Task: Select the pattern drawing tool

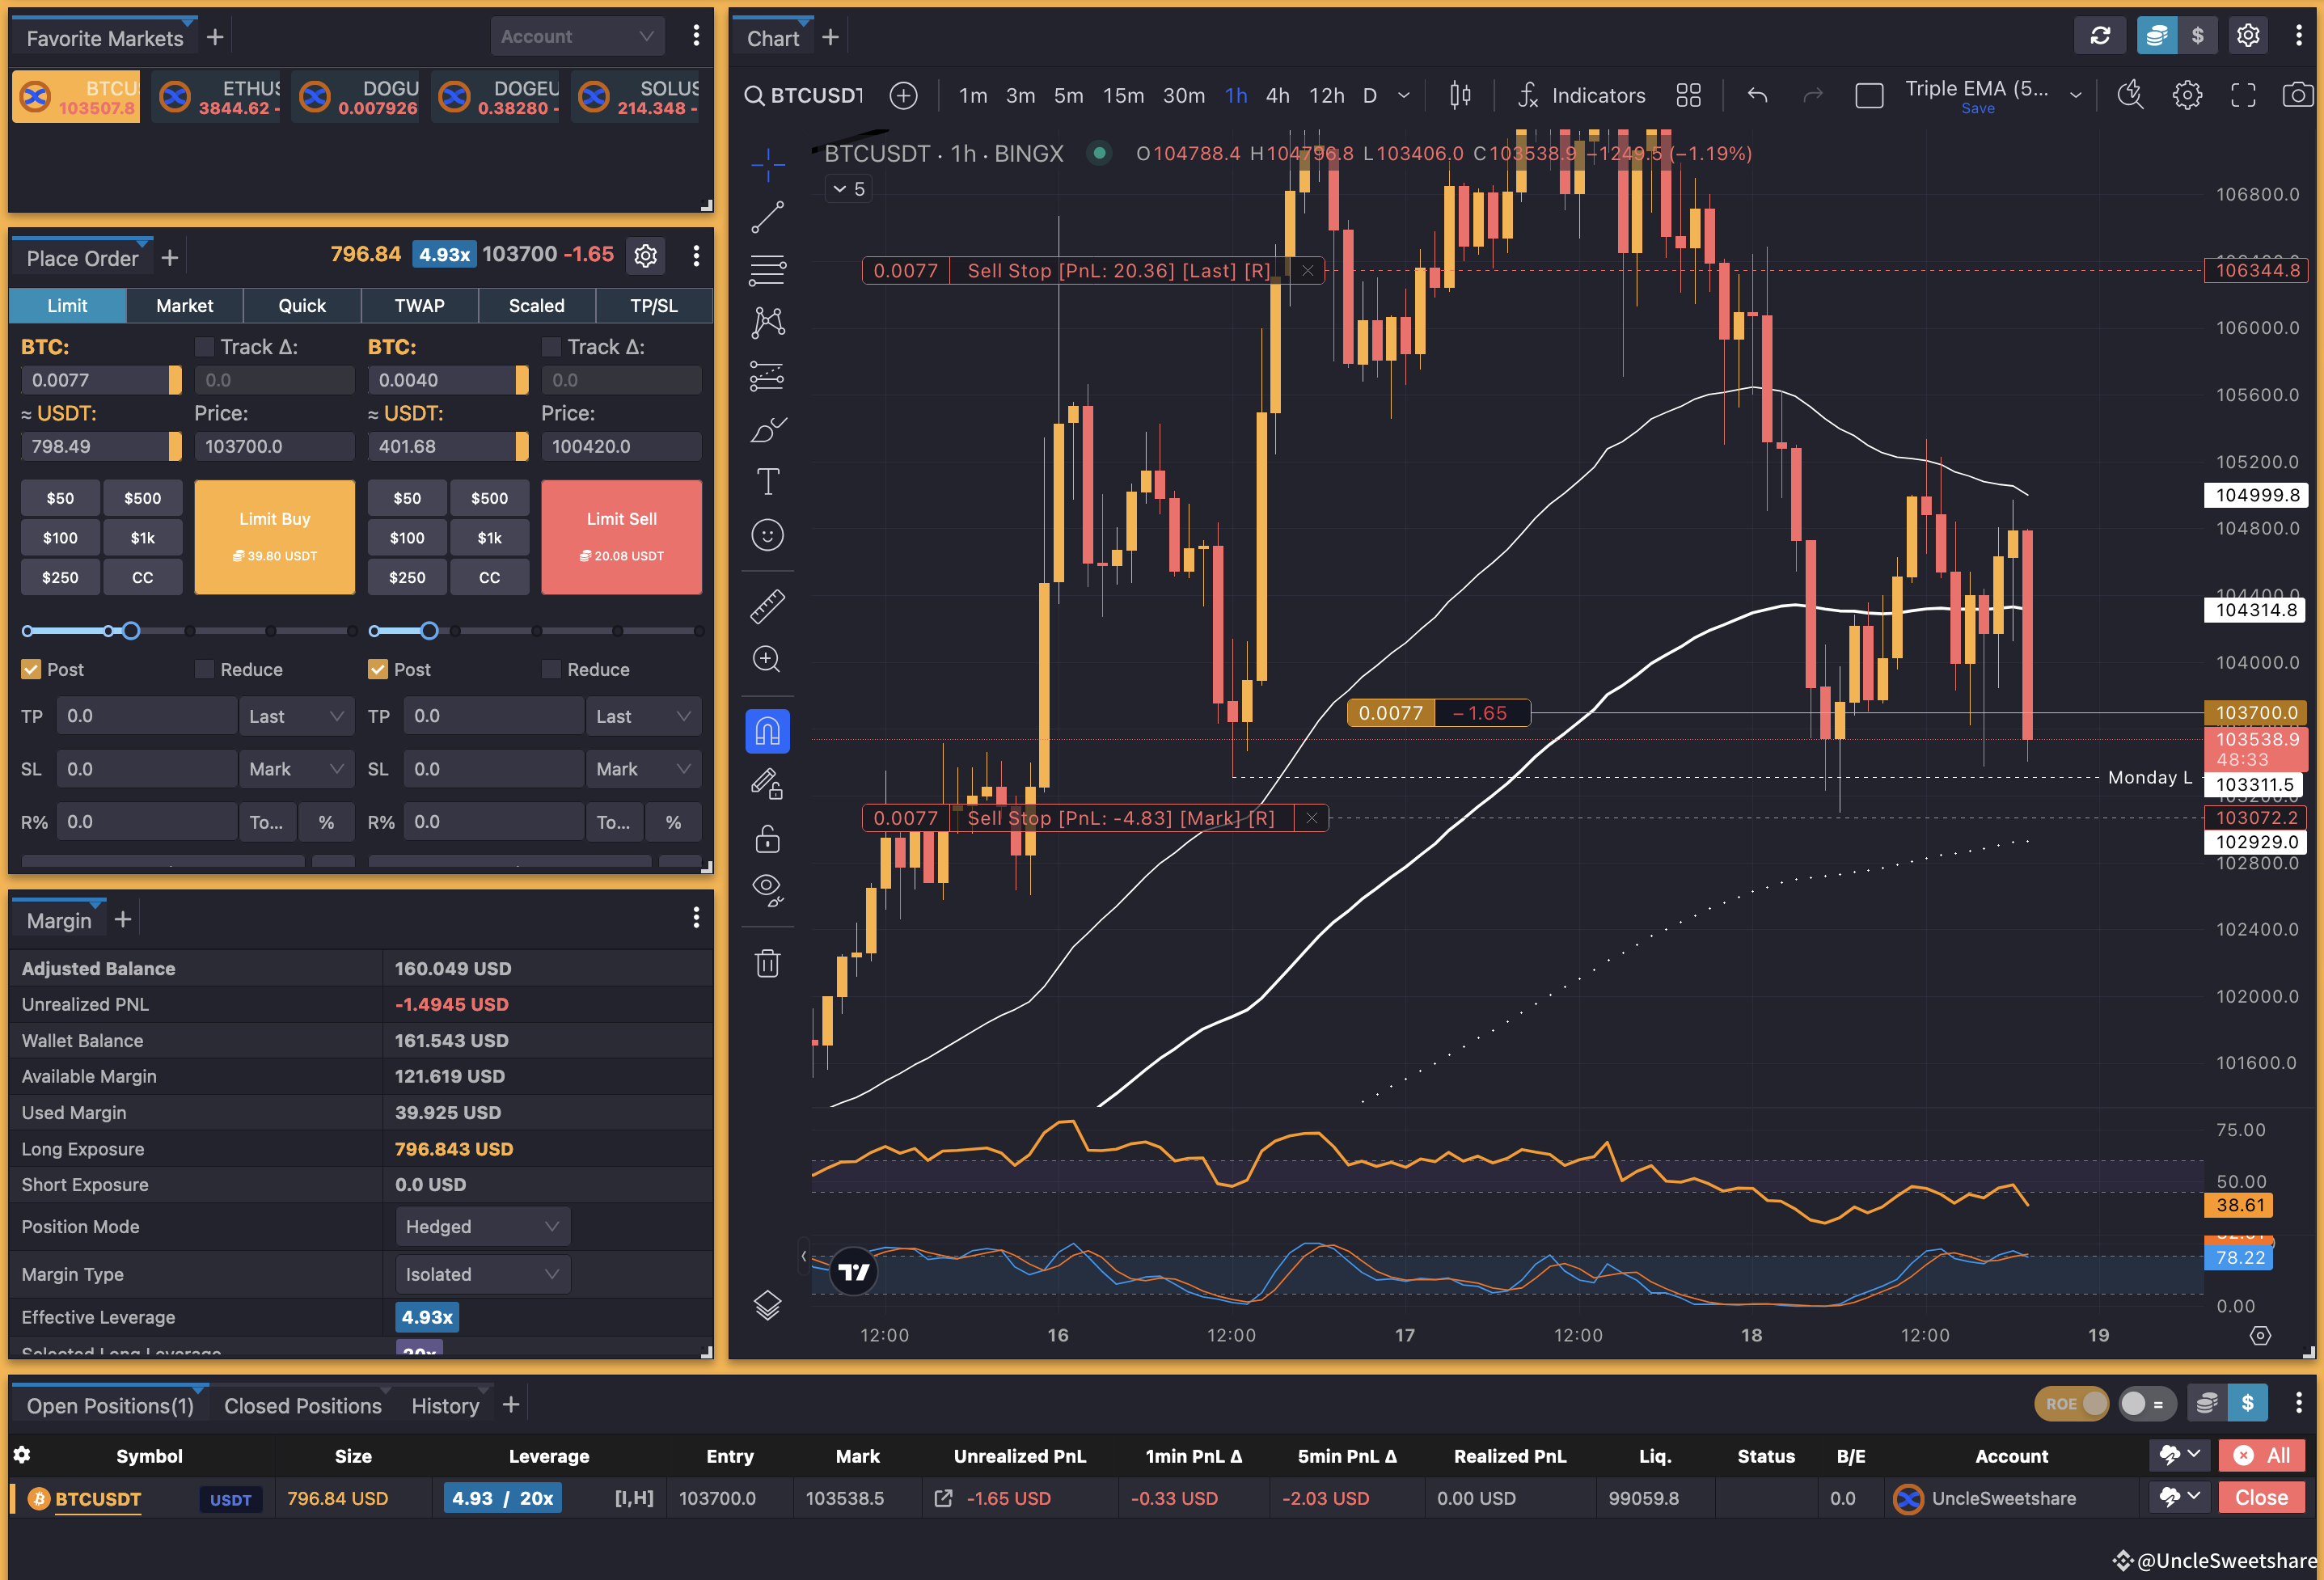Action: (767, 322)
